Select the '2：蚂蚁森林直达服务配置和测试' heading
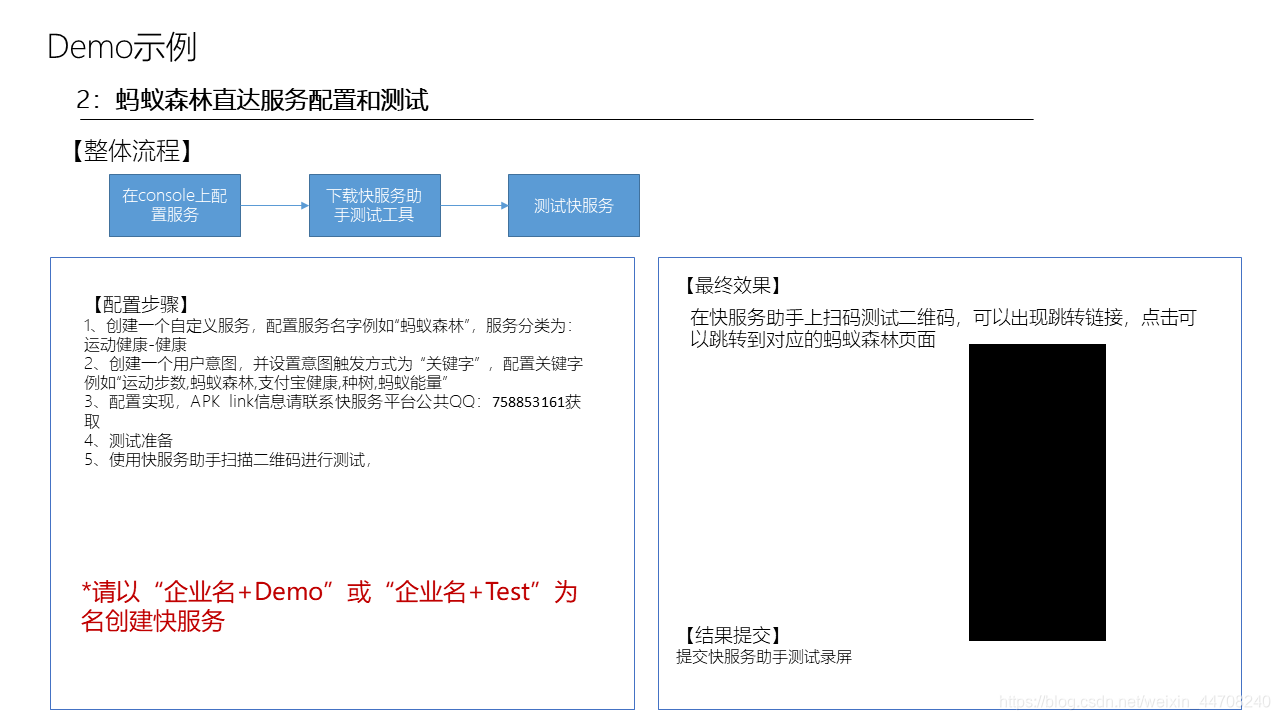The height and width of the screenshot is (720, 1280). point(252,100)
